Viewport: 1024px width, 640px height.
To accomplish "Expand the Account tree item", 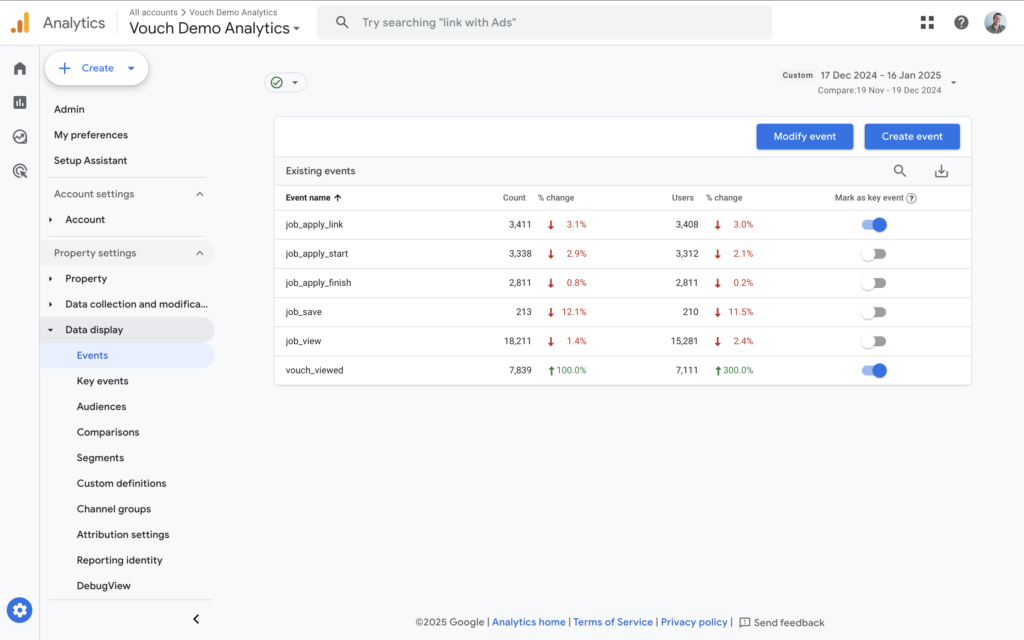I will 50,219.
